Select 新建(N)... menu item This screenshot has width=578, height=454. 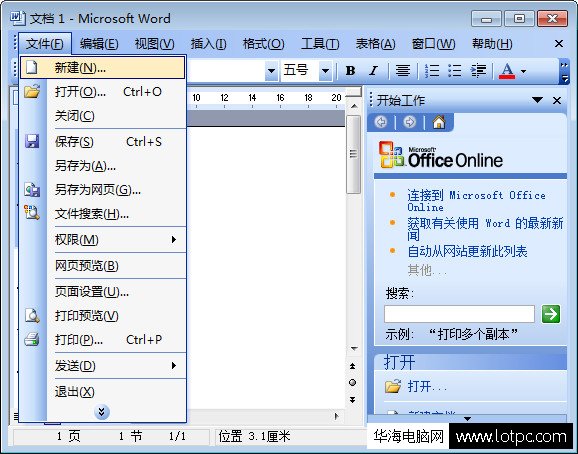point(102,67)
